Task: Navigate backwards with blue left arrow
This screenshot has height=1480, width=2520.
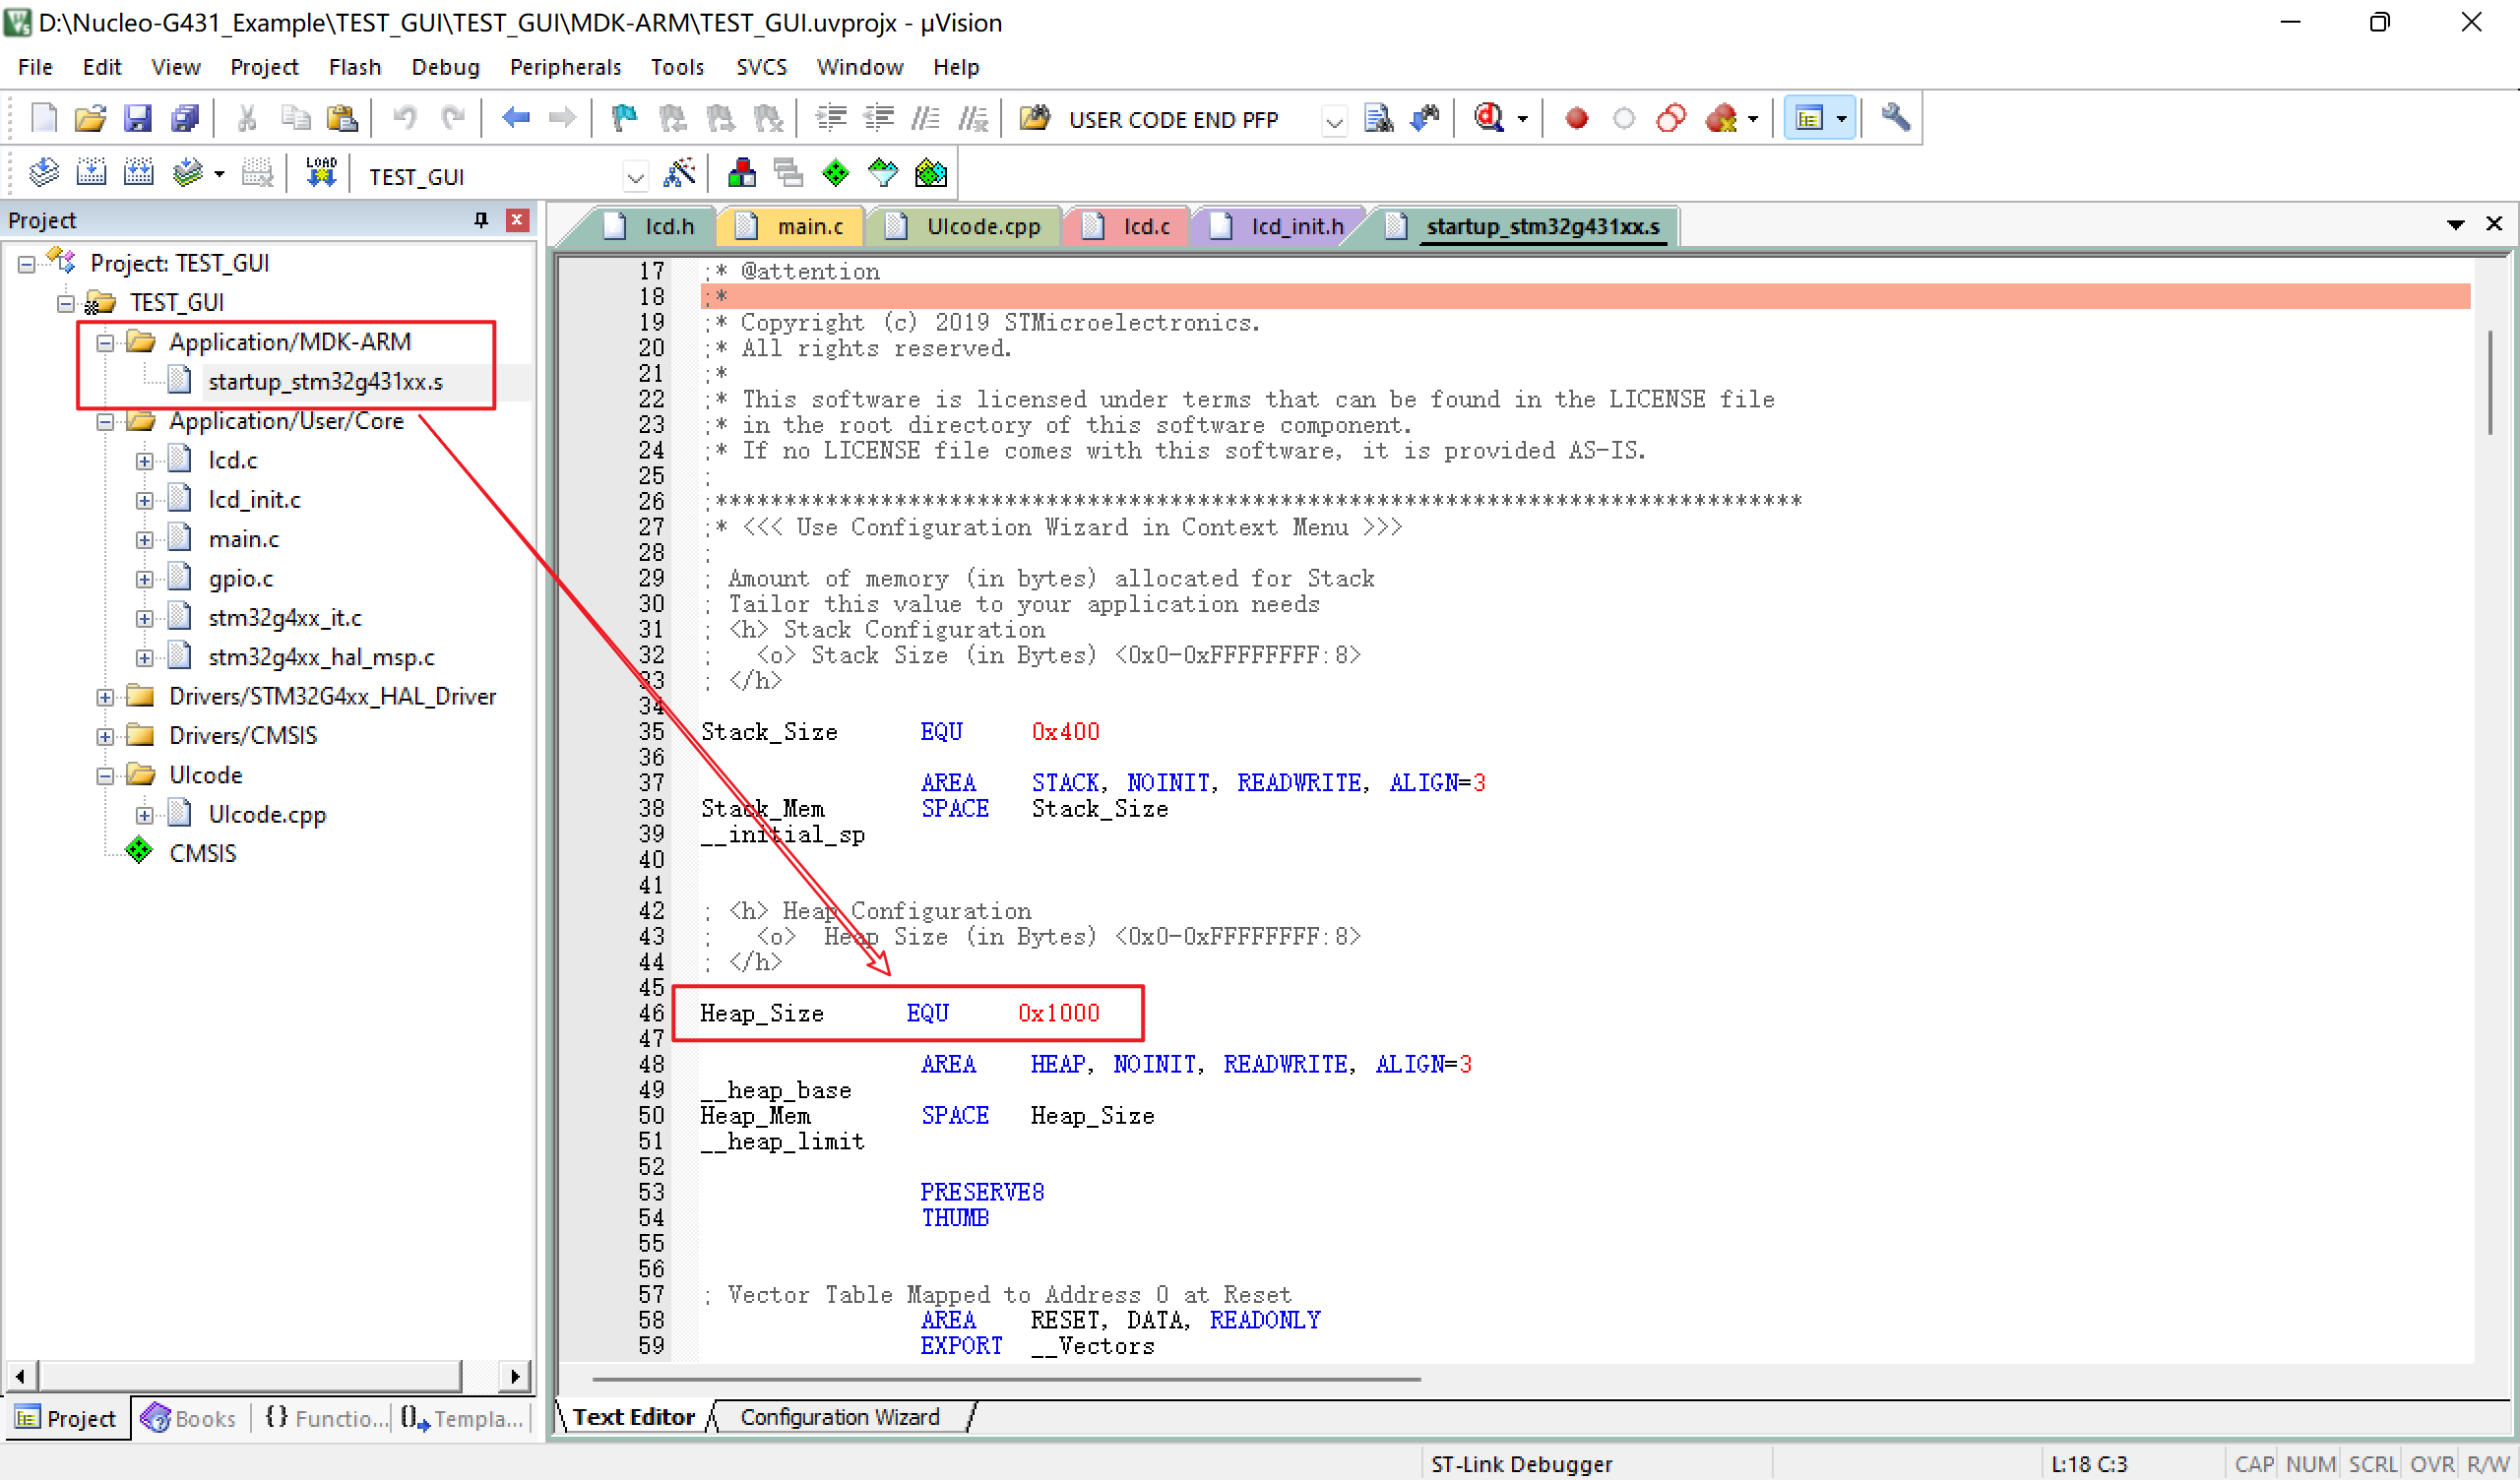Action: (516, 119)
